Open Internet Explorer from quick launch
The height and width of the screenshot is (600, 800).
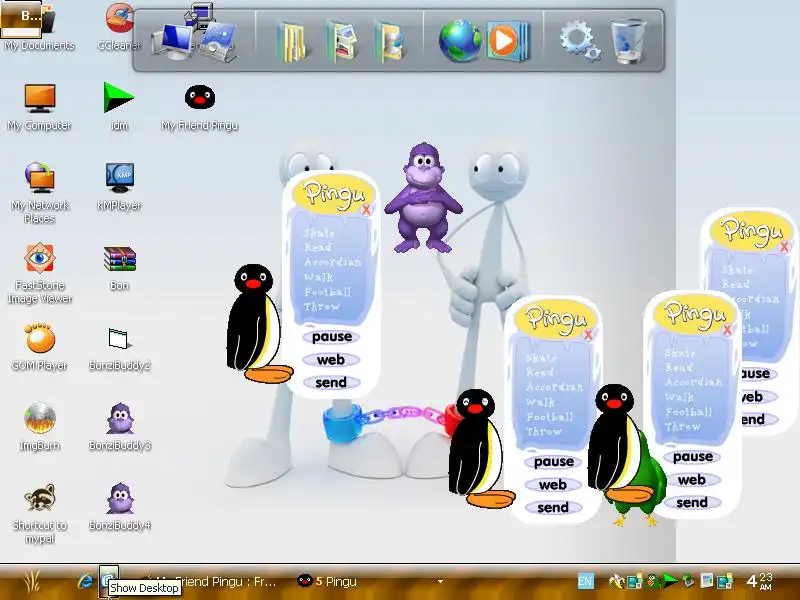pos(85,581)
